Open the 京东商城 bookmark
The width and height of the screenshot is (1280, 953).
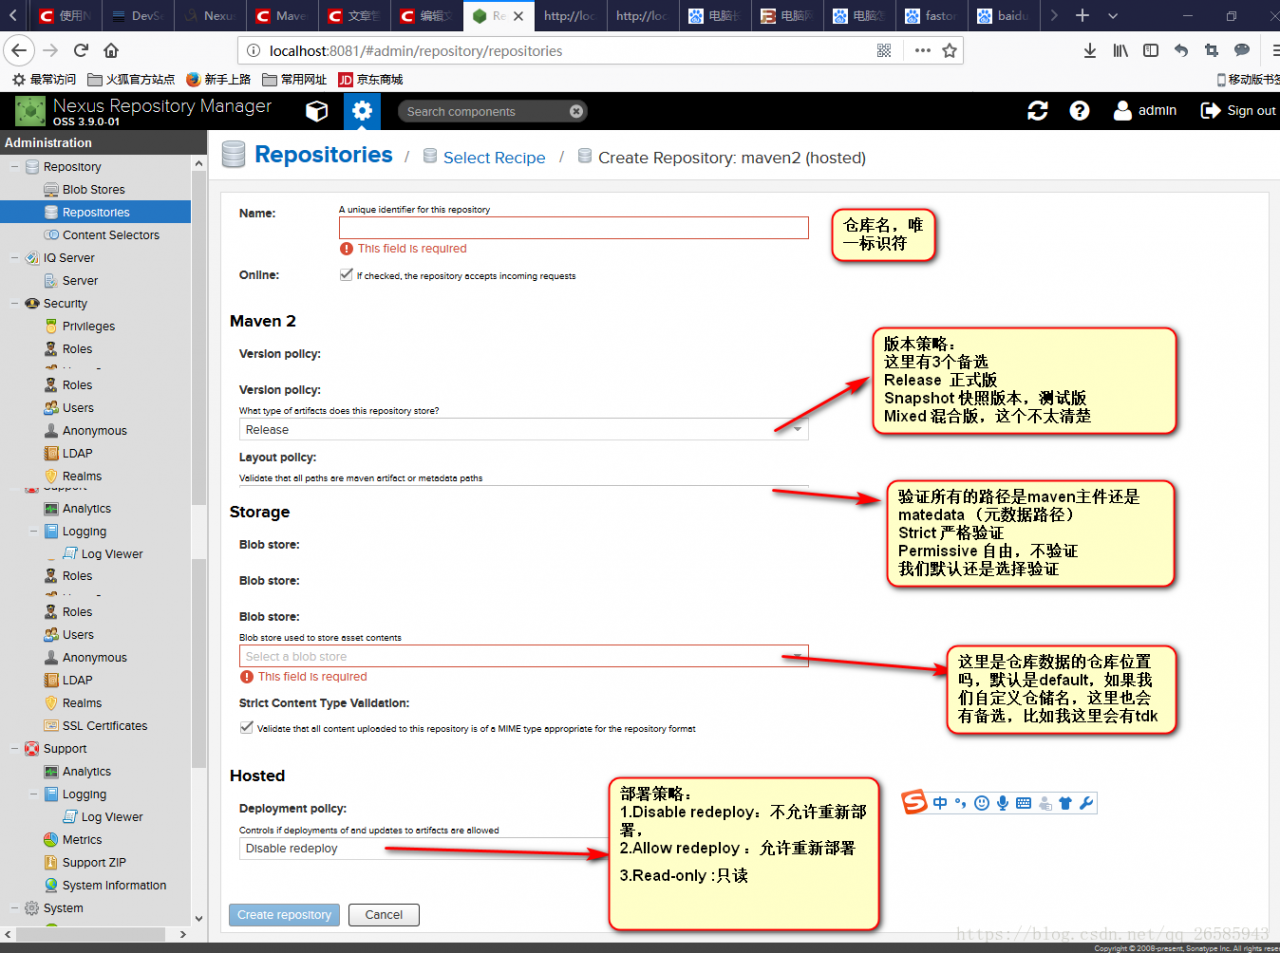pyautogui.click(x=370, y=79)
